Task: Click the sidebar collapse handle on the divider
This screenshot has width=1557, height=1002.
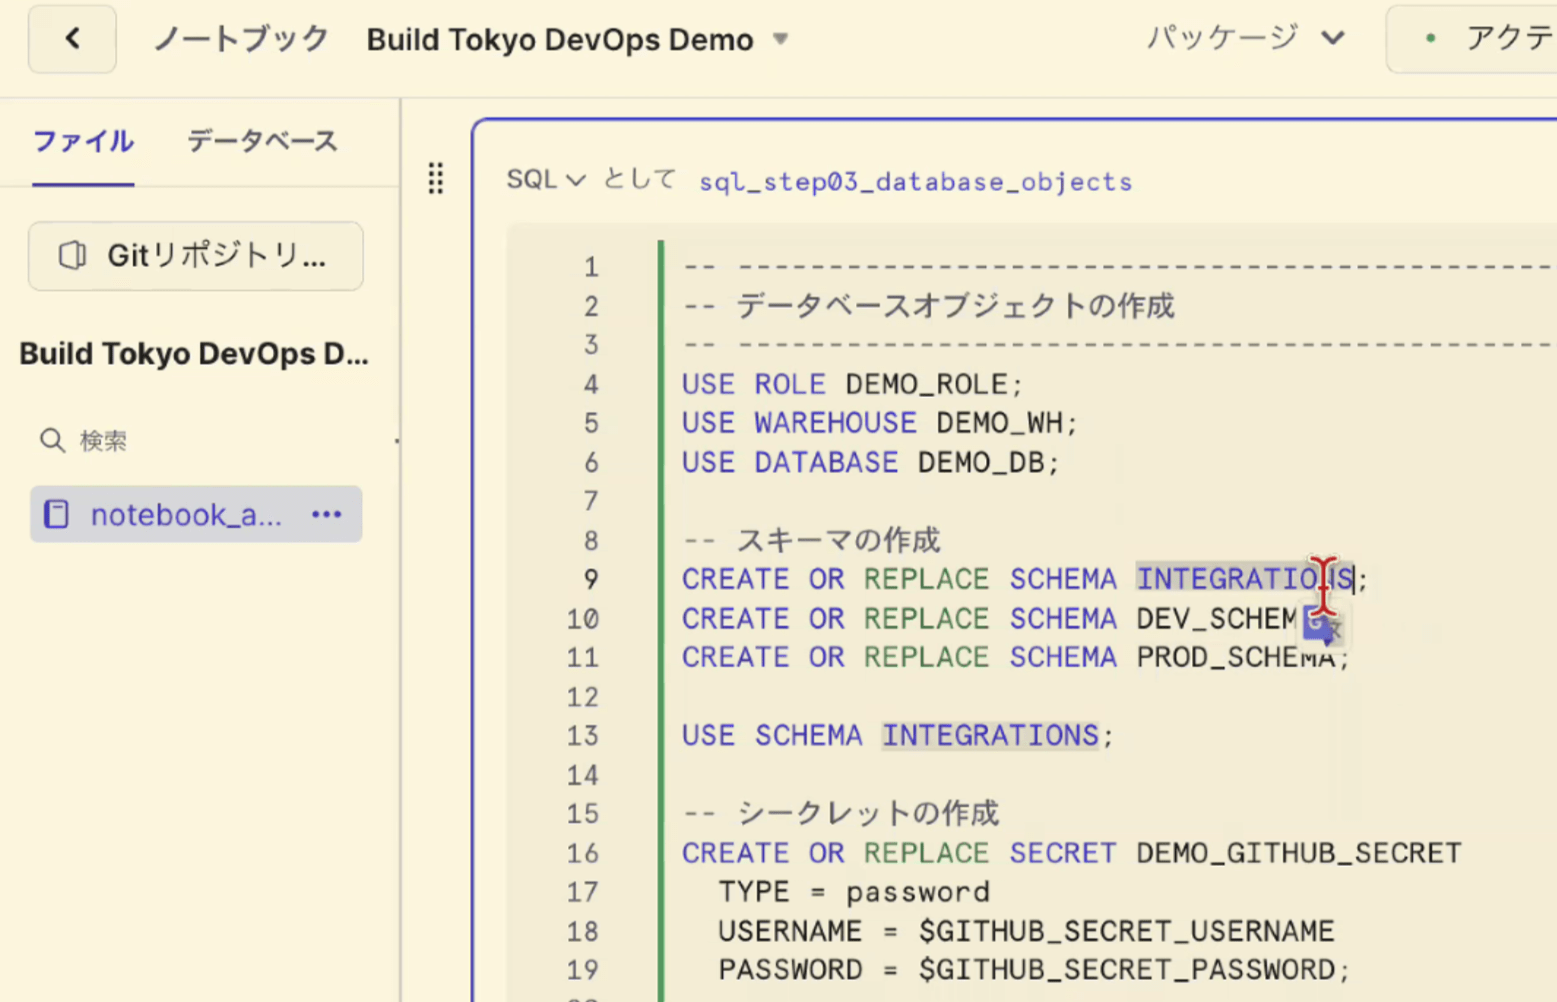Action: [x=397, y=441]
